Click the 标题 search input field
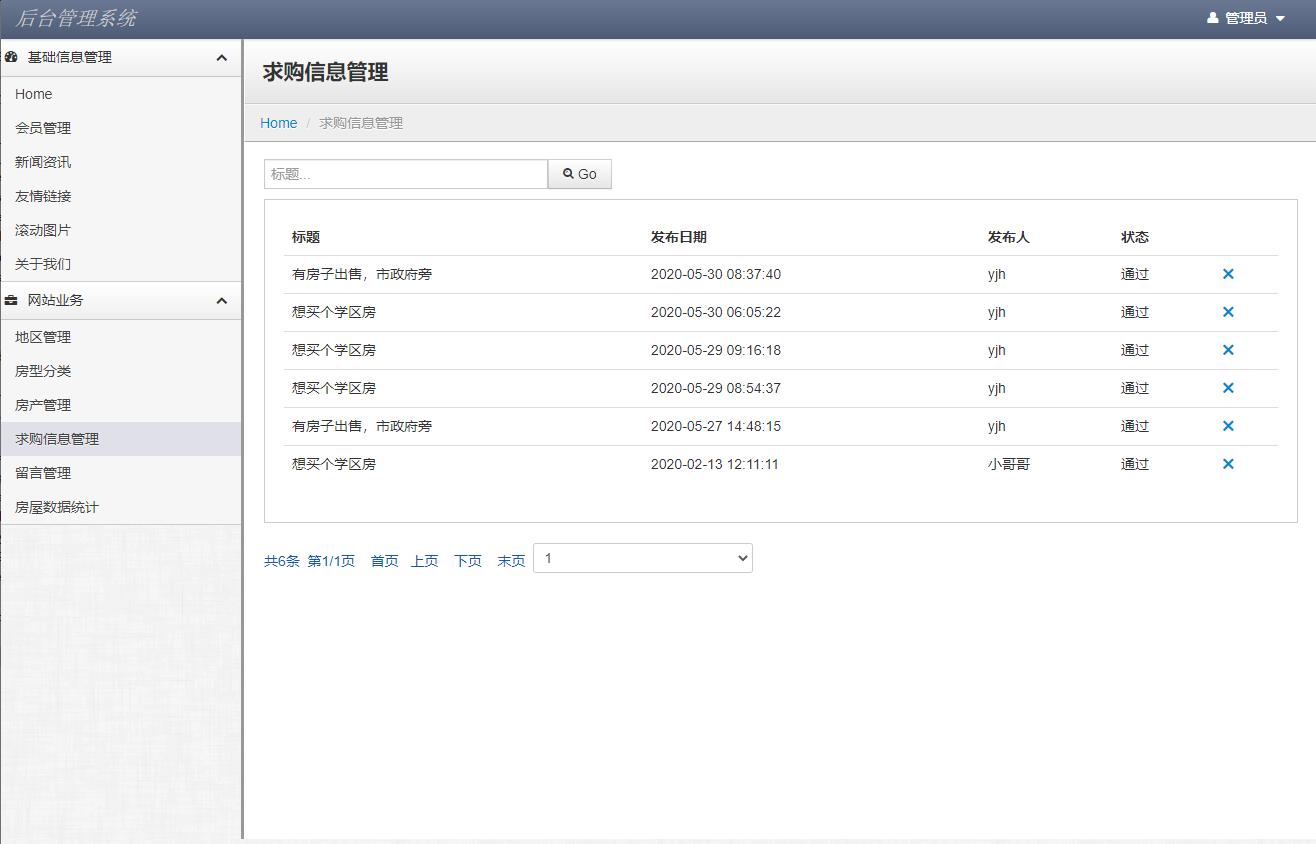1316x844 pixels. pos(404,173)
